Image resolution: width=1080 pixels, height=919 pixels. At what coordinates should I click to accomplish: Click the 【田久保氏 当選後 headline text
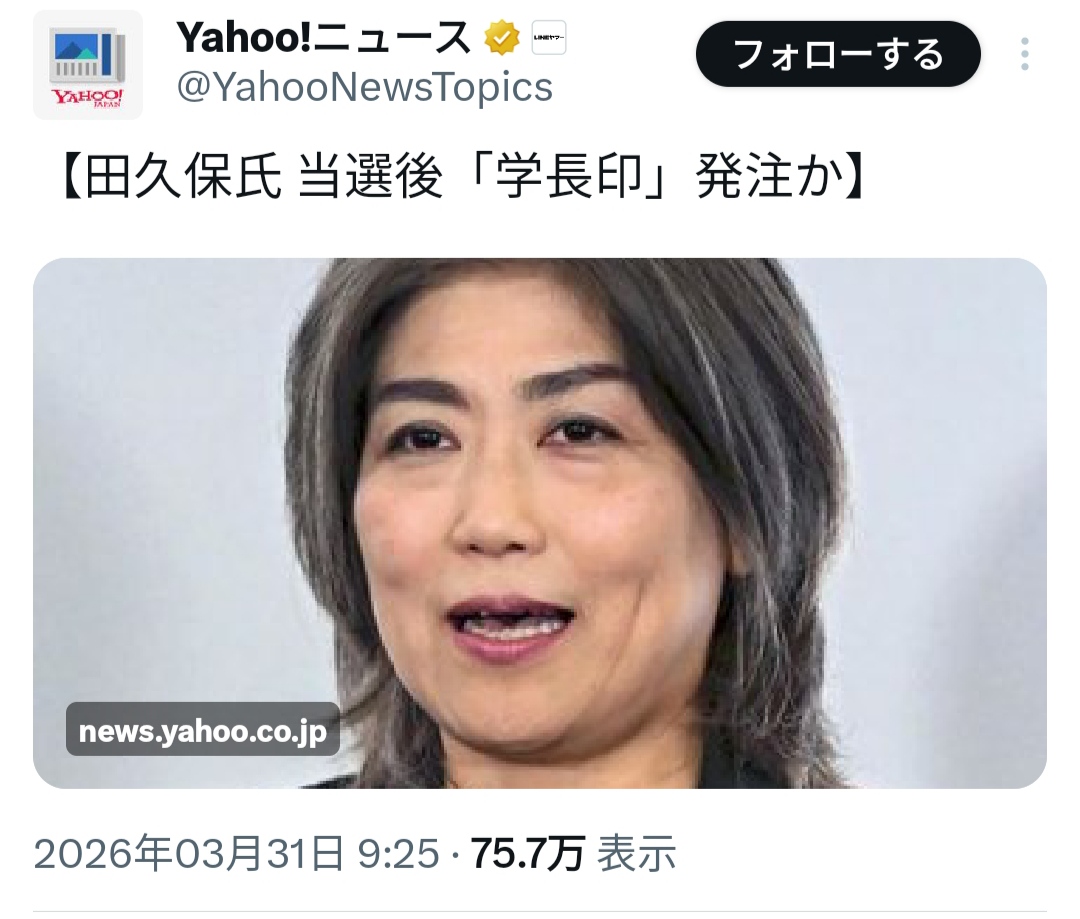tap(248, 178)
